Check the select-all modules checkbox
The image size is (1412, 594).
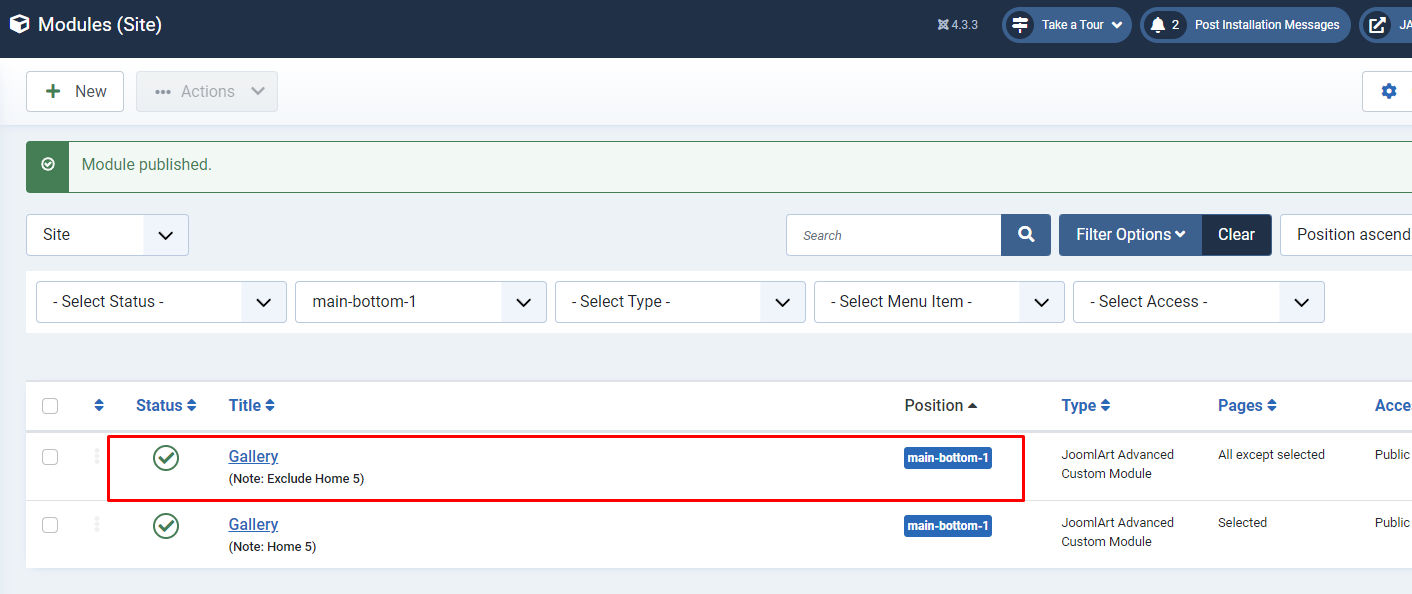50,406
